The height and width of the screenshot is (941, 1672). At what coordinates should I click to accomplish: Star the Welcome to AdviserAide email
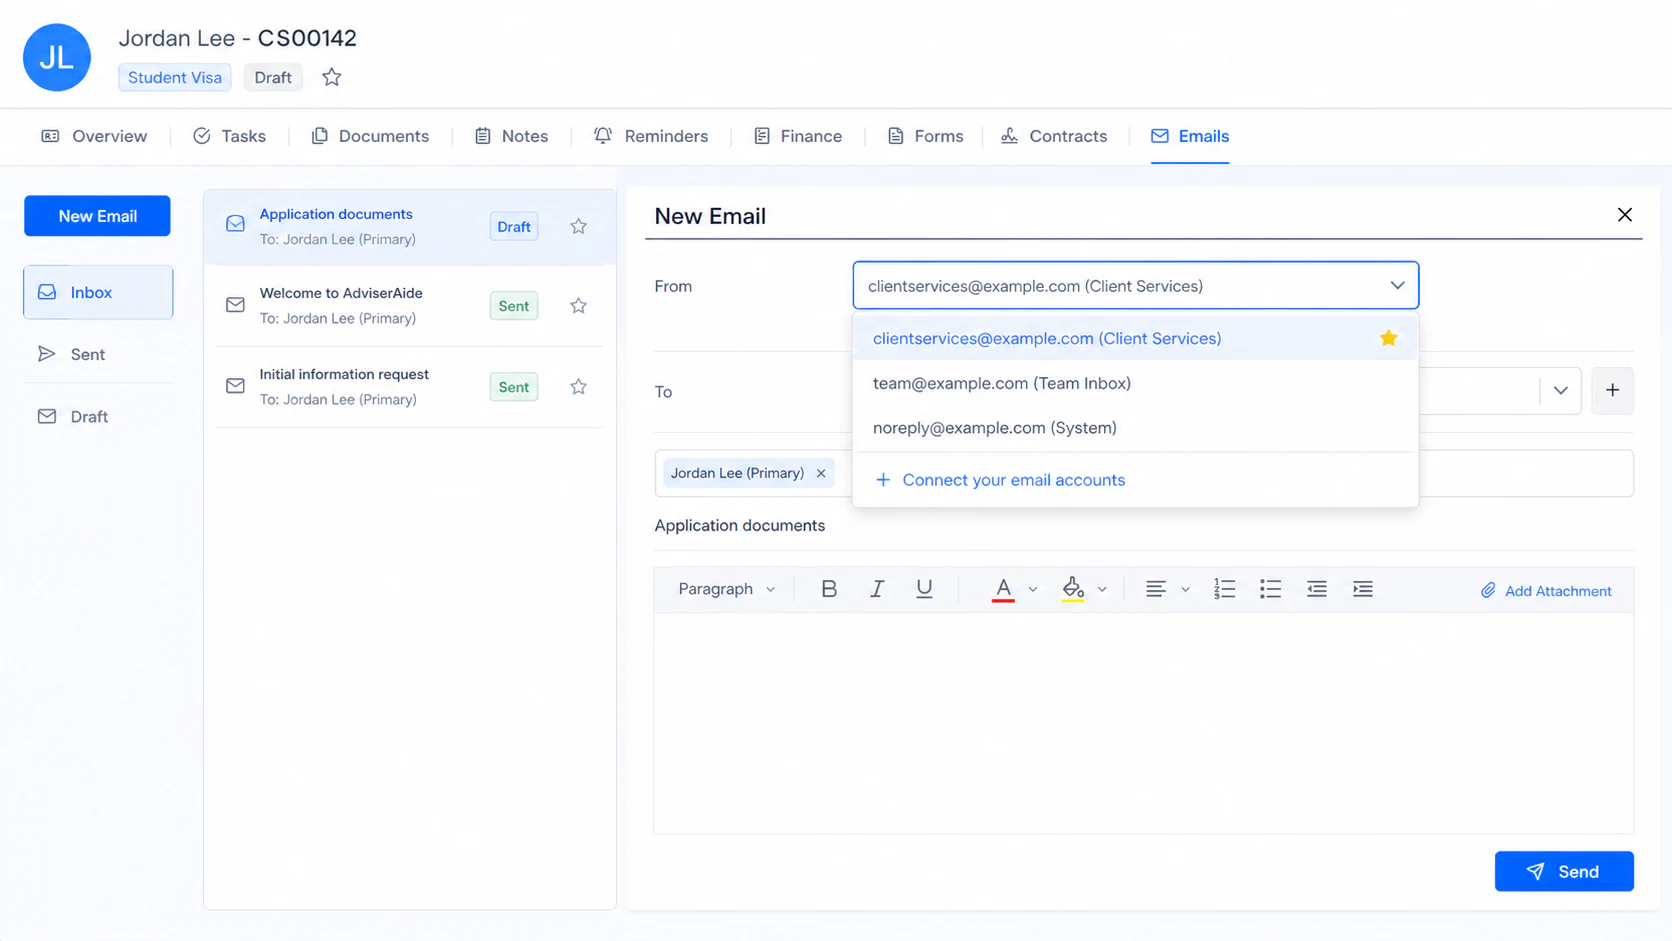point(578,306)
